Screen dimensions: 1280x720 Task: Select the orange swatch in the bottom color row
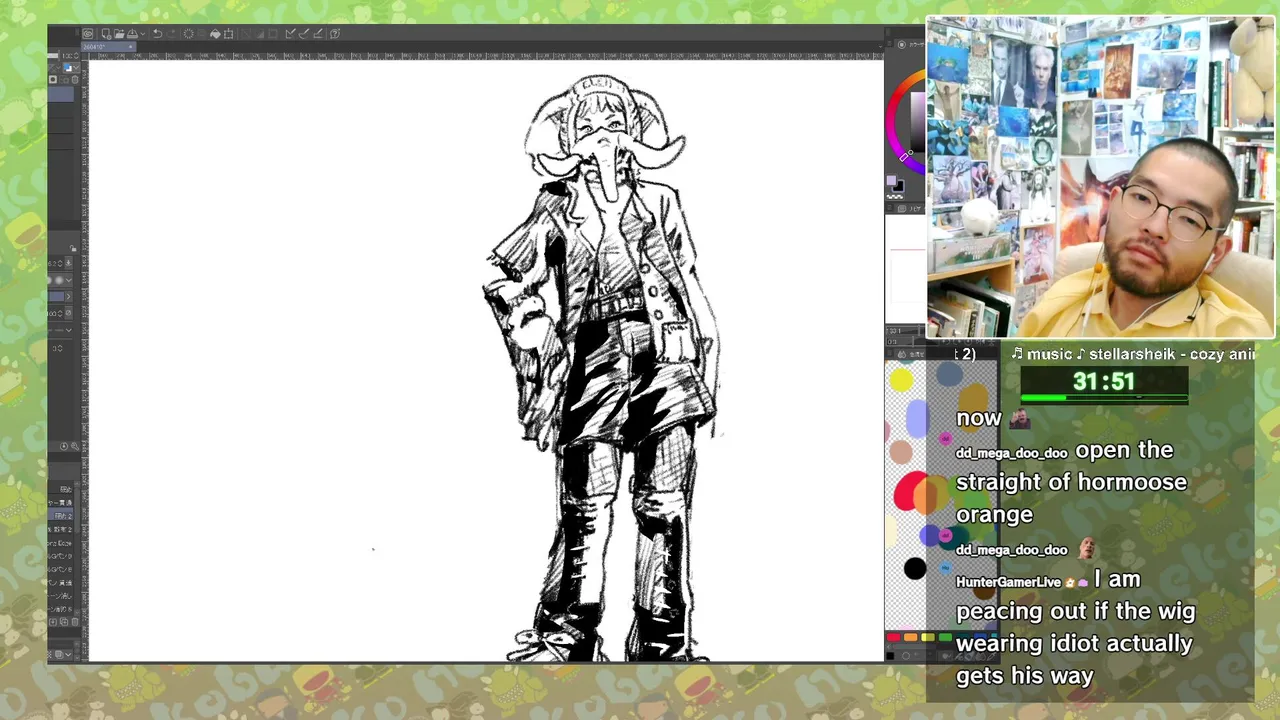(x=911, y=637)
